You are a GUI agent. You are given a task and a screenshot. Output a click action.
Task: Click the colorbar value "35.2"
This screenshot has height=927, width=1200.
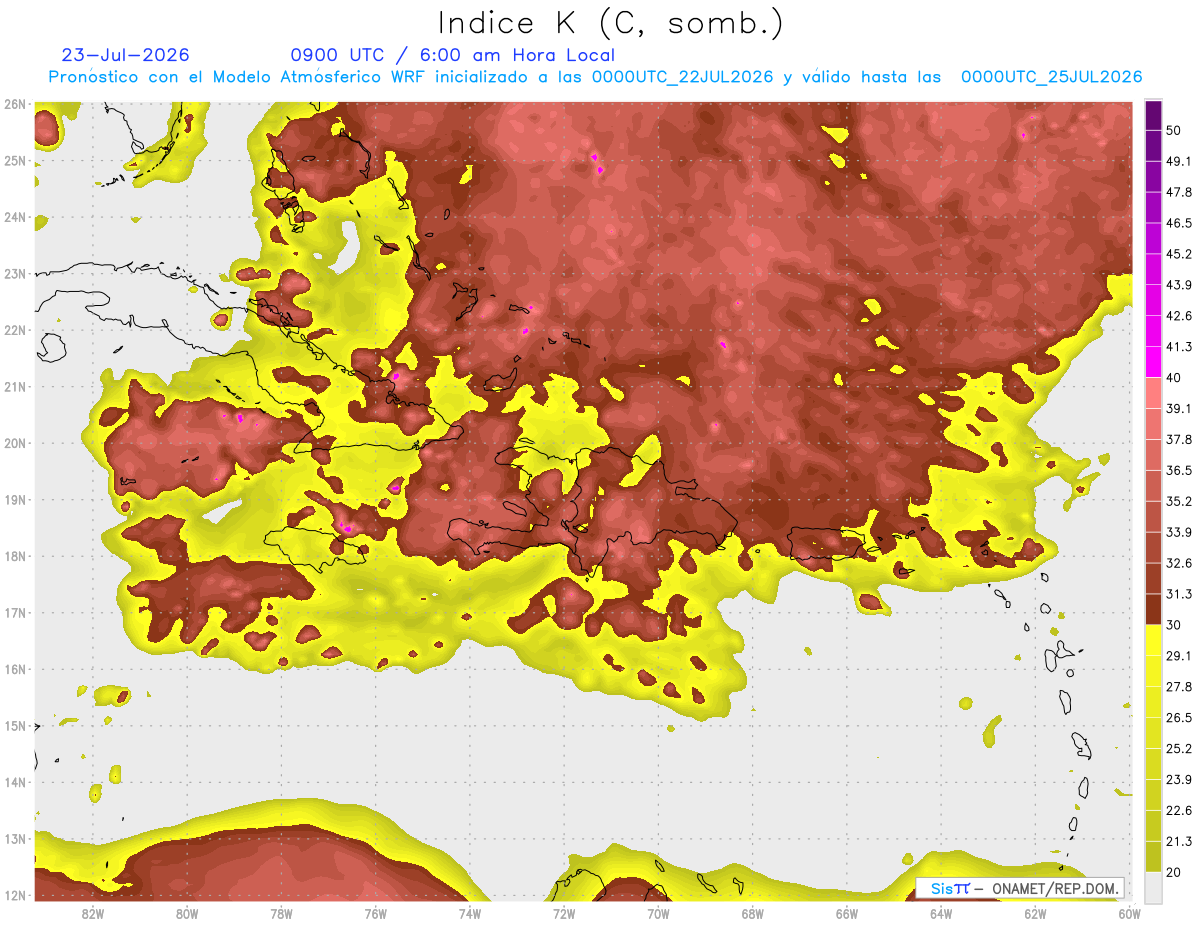tap(1179, 501)
